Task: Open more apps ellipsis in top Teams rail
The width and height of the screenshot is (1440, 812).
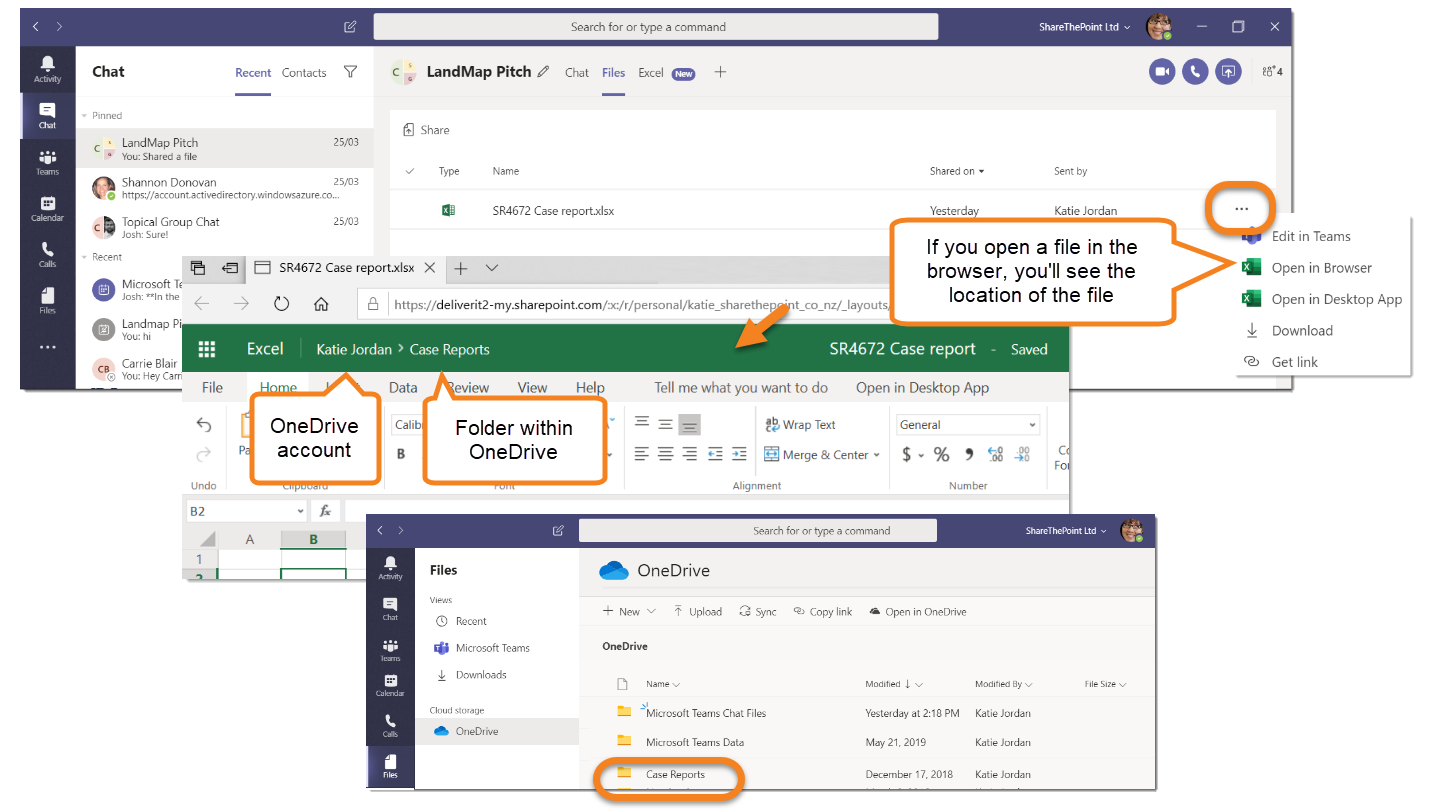Action: [x=47, y=347]
